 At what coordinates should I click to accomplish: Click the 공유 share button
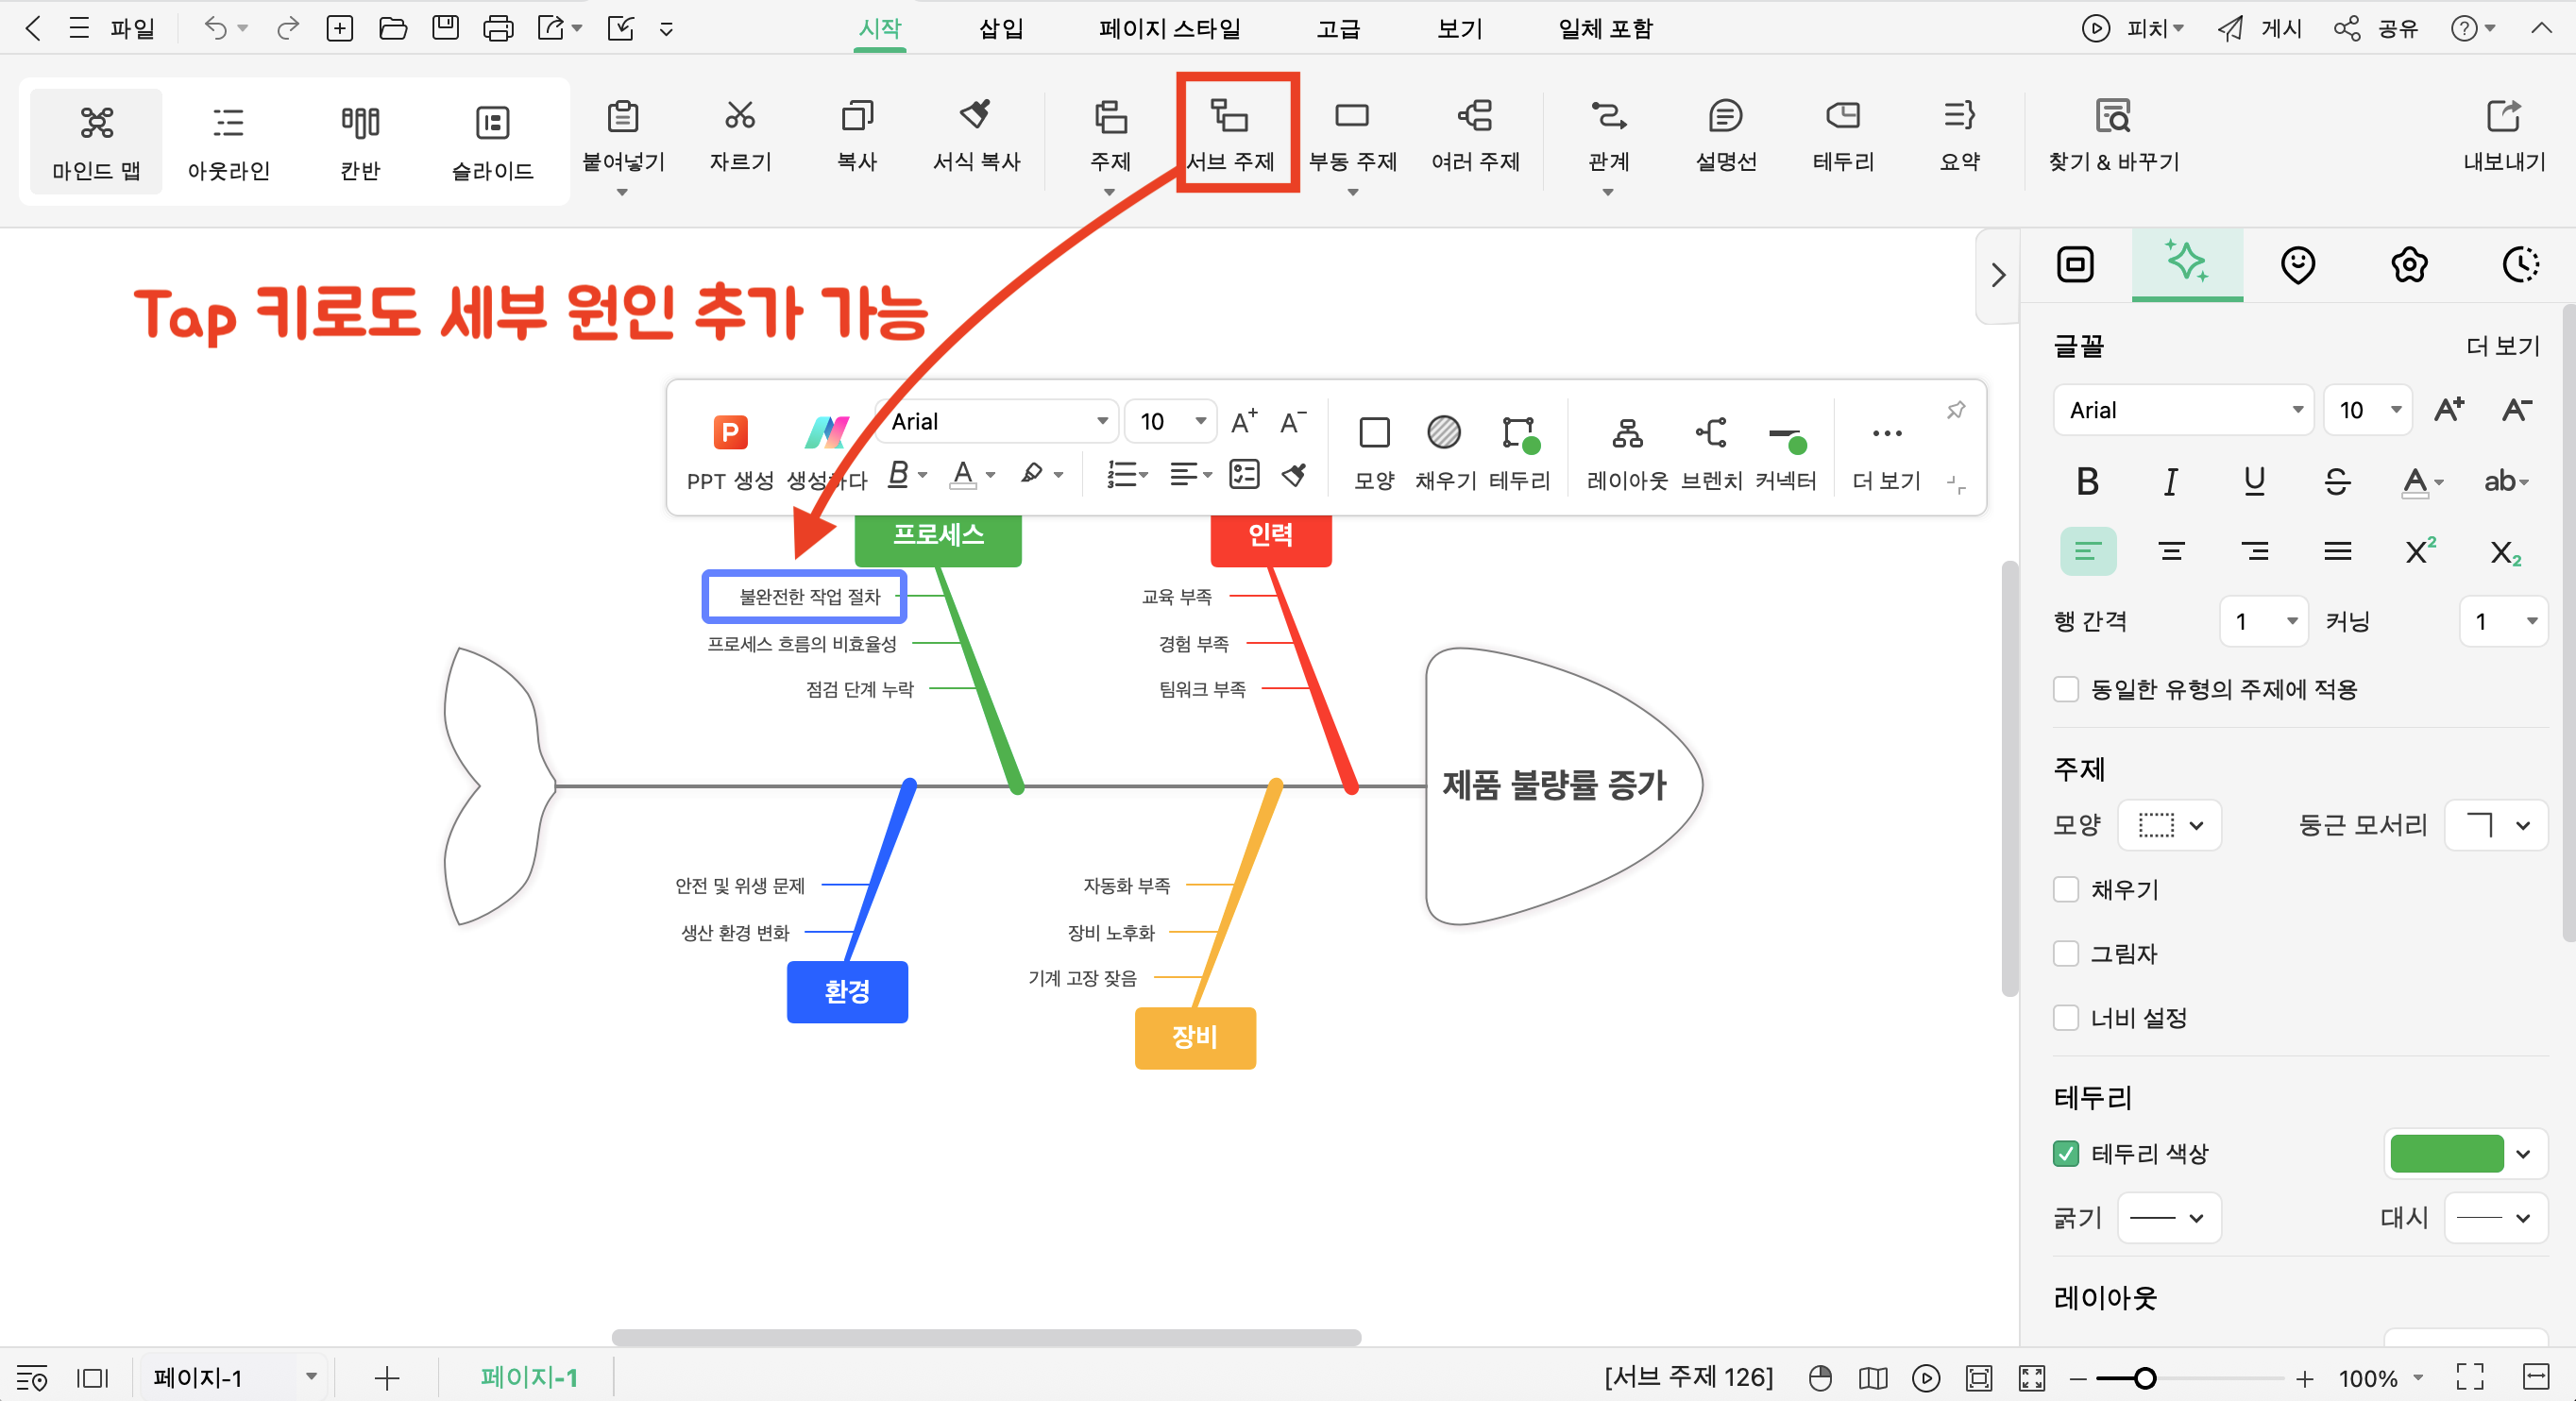click(2376, 28)
